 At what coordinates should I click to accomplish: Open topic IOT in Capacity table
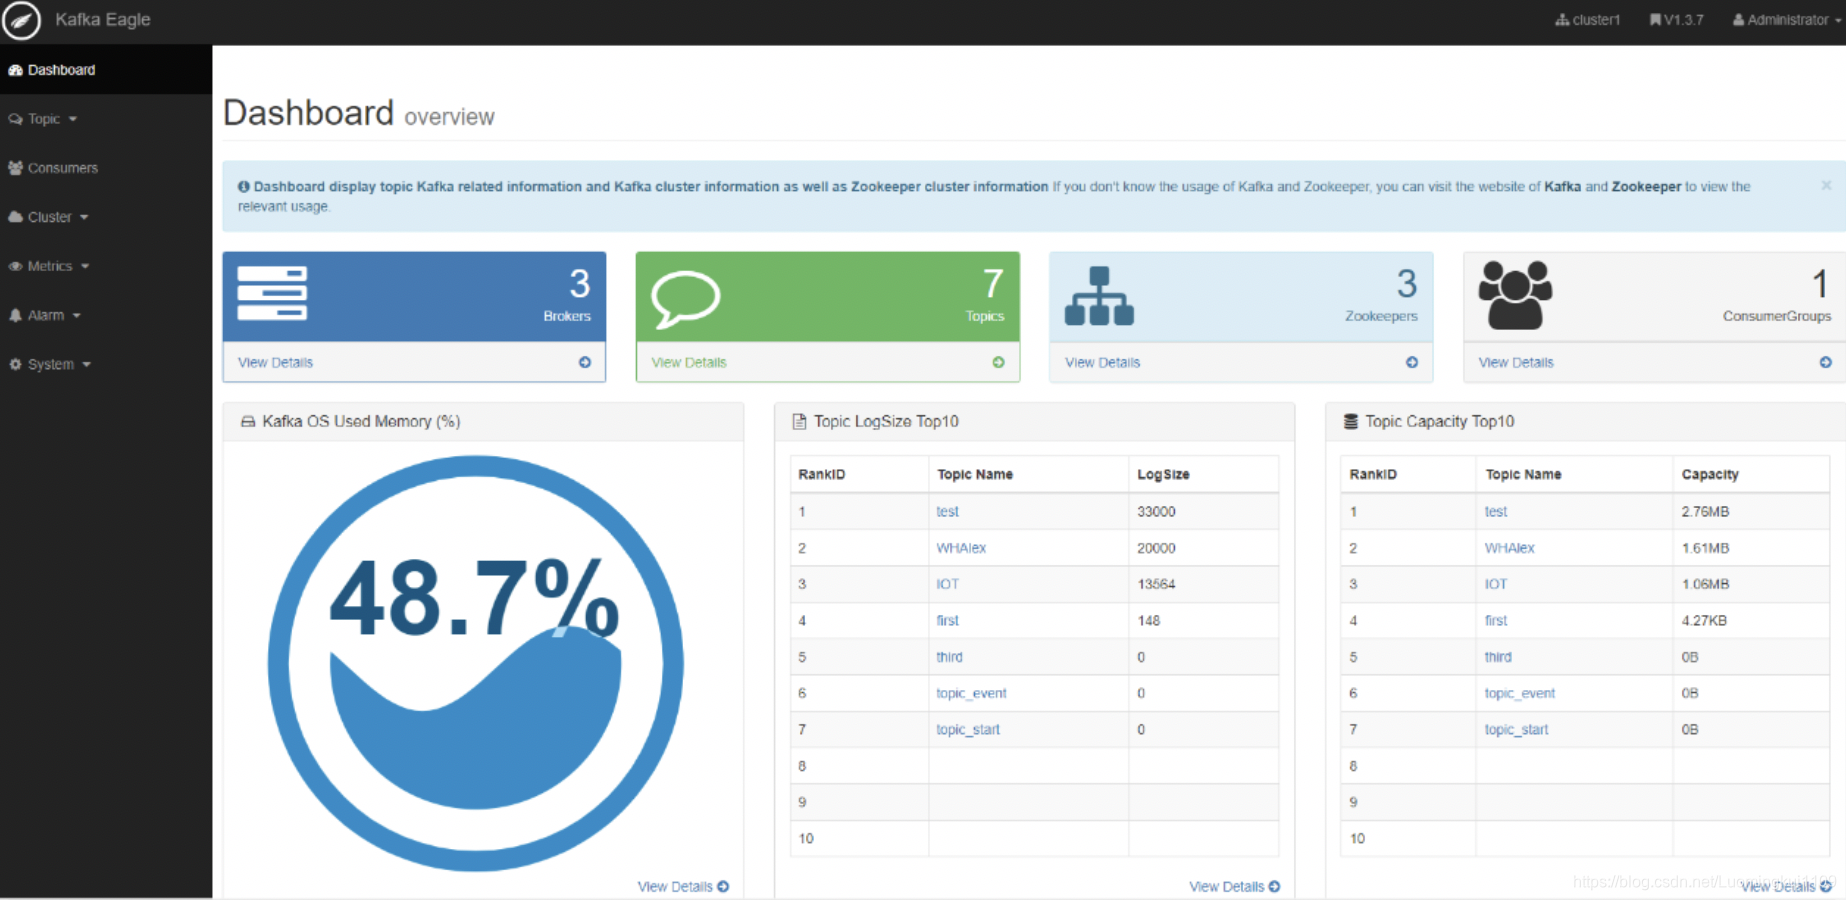[1496, 584]
